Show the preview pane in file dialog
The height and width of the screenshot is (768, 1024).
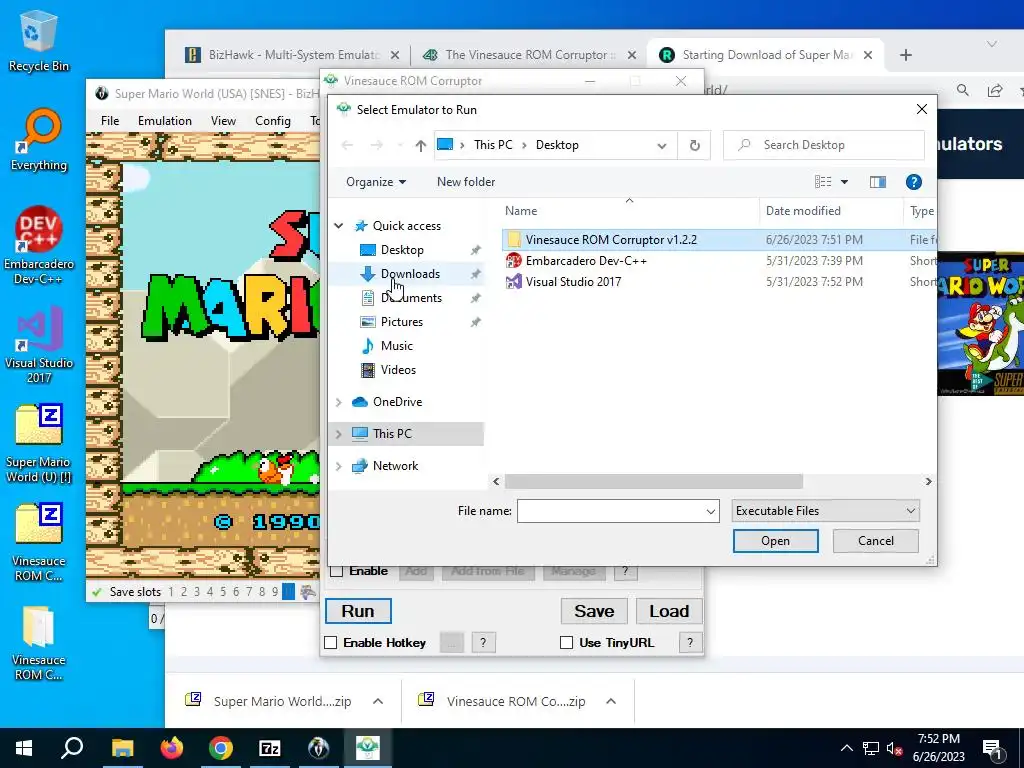point(878,182)
